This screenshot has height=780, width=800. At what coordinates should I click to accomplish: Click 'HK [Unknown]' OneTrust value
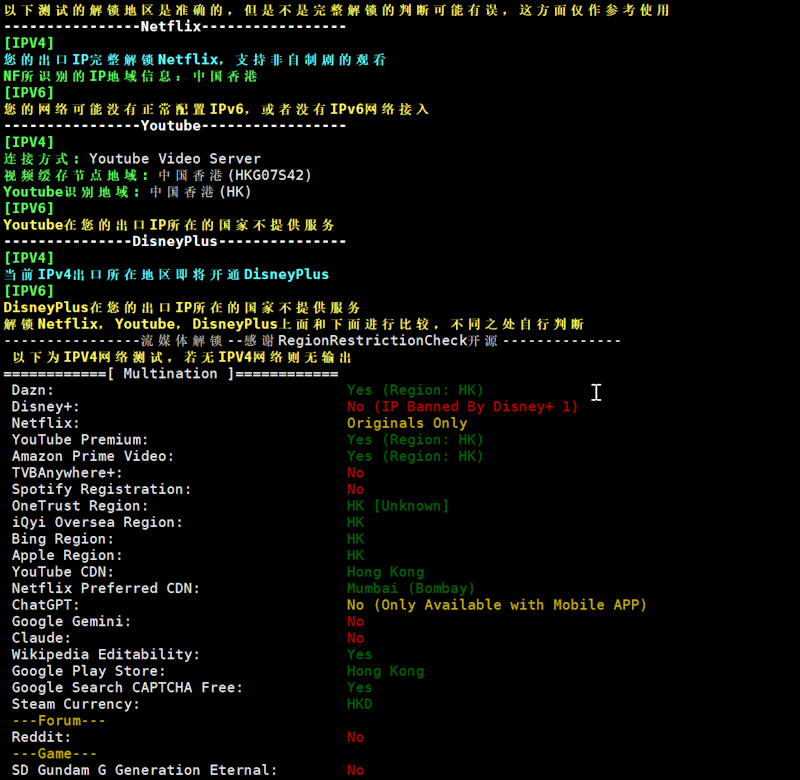(x=397, y=506)
